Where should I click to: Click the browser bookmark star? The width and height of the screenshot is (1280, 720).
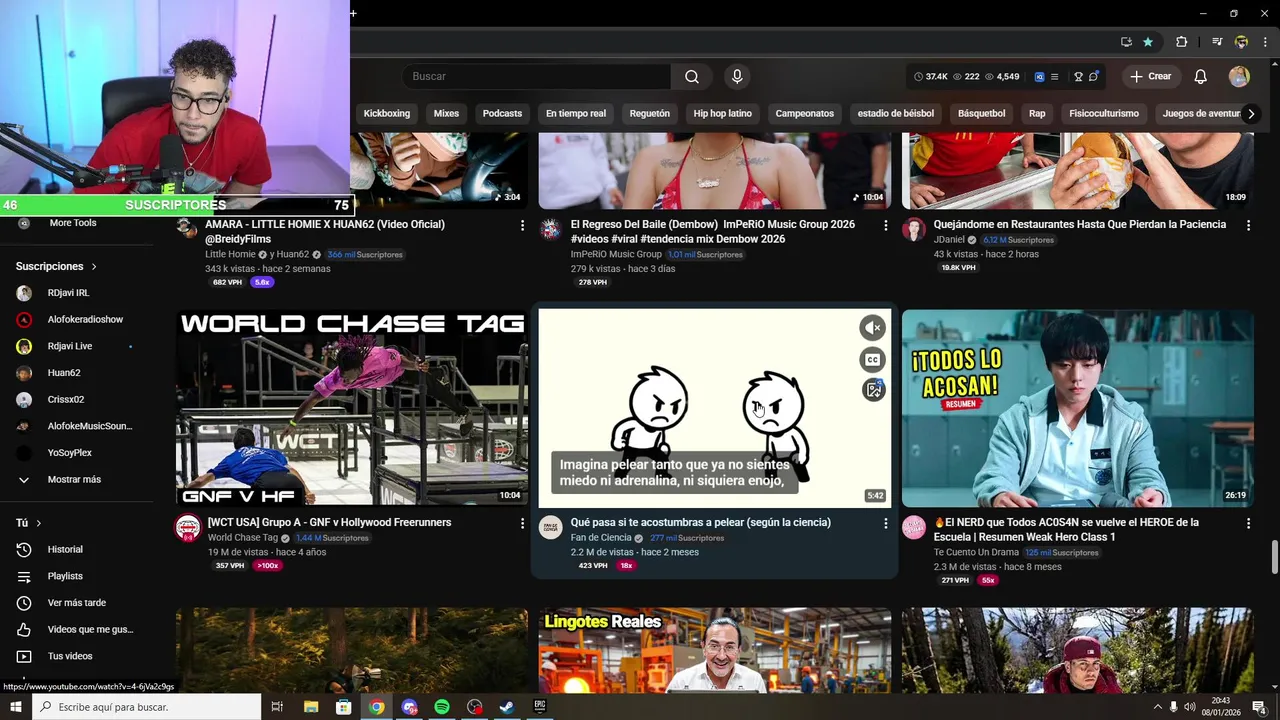pos(1148,42)
